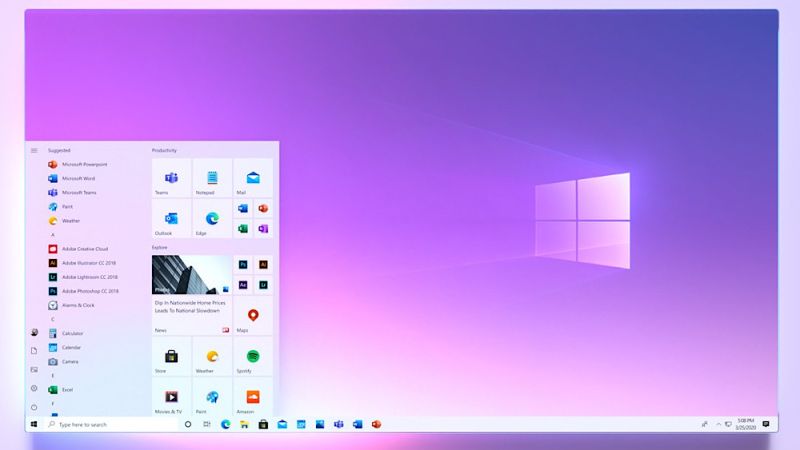Click the small Word tile
This screenshot has height=450, width=800.
(x=243, y=208)
